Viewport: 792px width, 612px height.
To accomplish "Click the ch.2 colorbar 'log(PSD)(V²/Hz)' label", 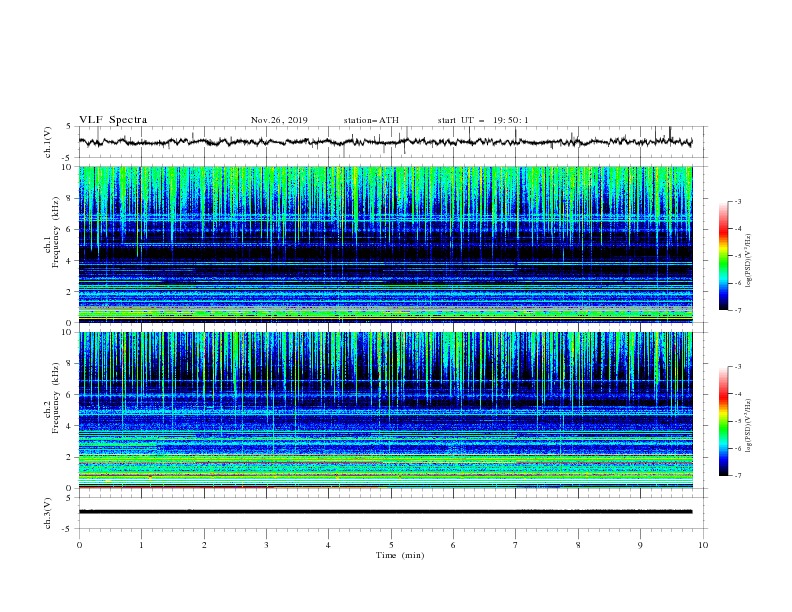I will pyautogui.click(x=748, y=426).
